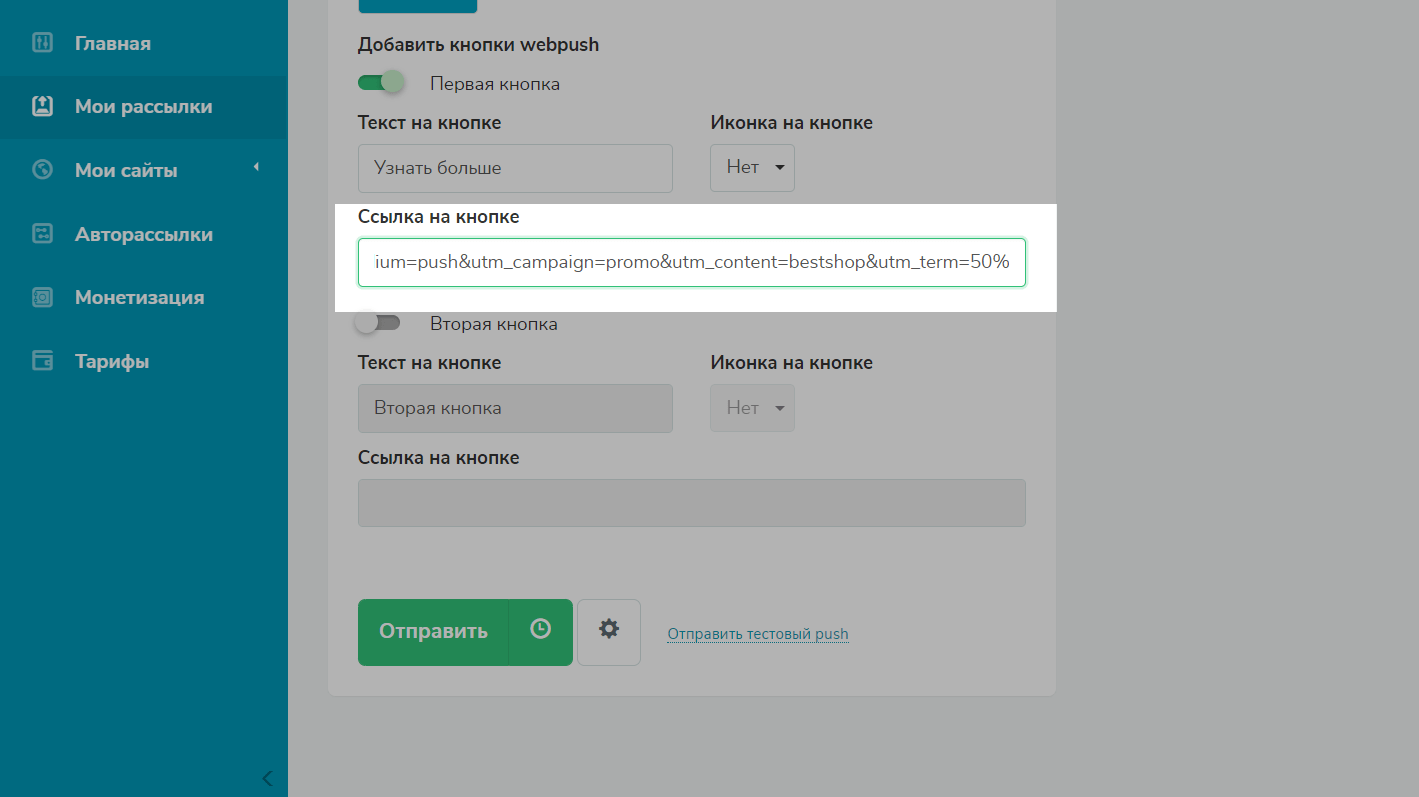Go to the Авторассылки menu item
Image resolution: width=1419 pixels, height=797 pixels.
[x=143, y=234]
